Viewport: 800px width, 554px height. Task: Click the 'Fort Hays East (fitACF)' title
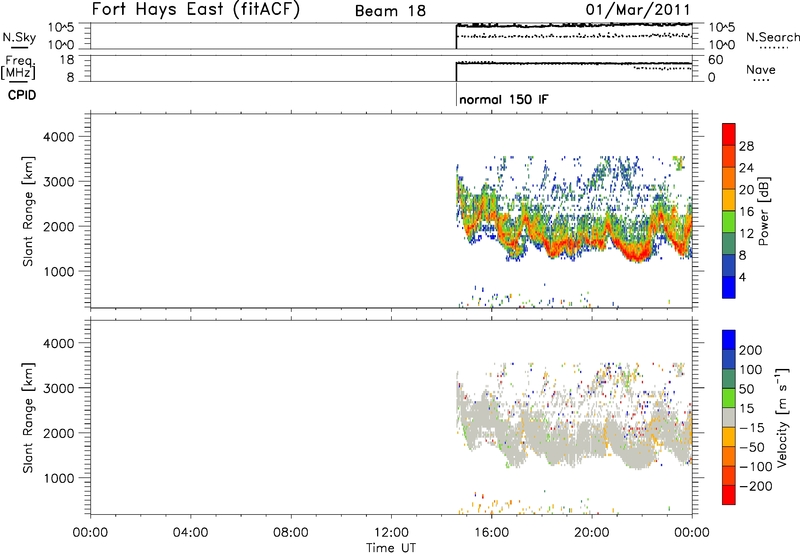pyautogui.click(x=195, y=9)
